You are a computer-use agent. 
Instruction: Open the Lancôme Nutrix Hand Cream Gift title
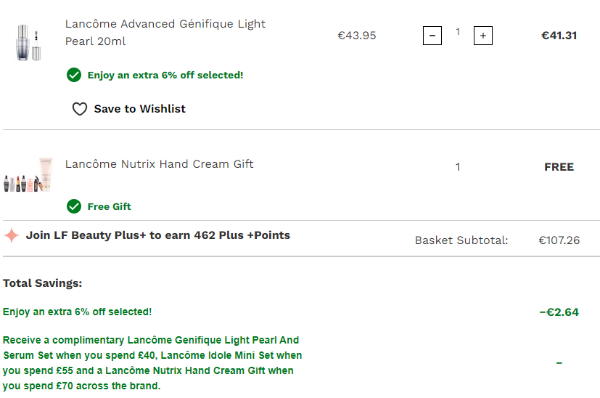click(x=159, y=164)
